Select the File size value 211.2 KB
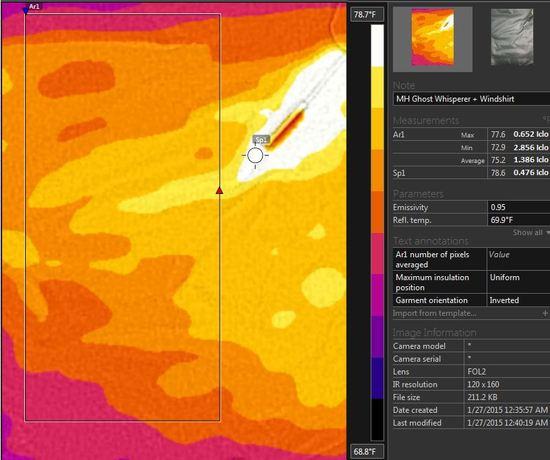The image size is (550, 460). point(482,397)
